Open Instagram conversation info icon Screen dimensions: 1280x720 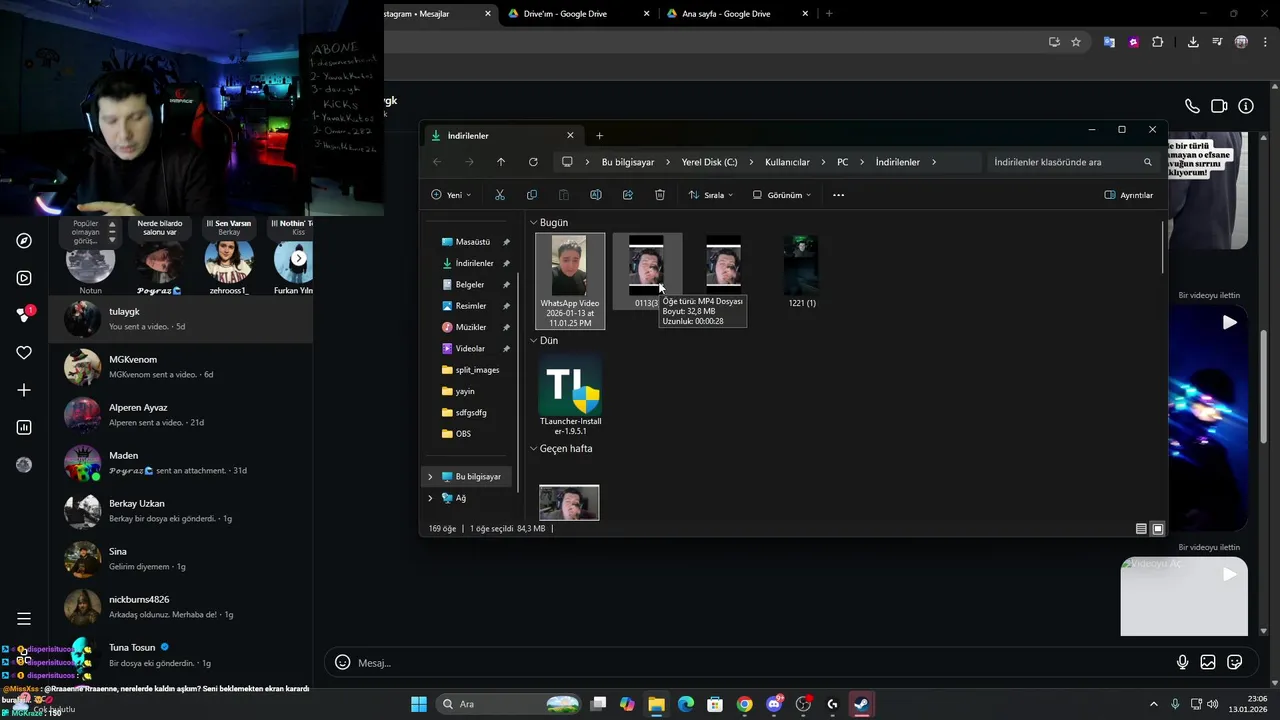point(1246,106)
